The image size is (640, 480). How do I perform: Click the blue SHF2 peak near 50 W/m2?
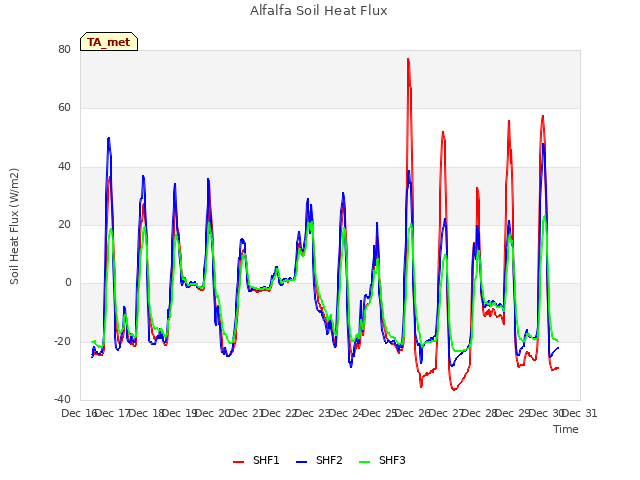[109, 139]
